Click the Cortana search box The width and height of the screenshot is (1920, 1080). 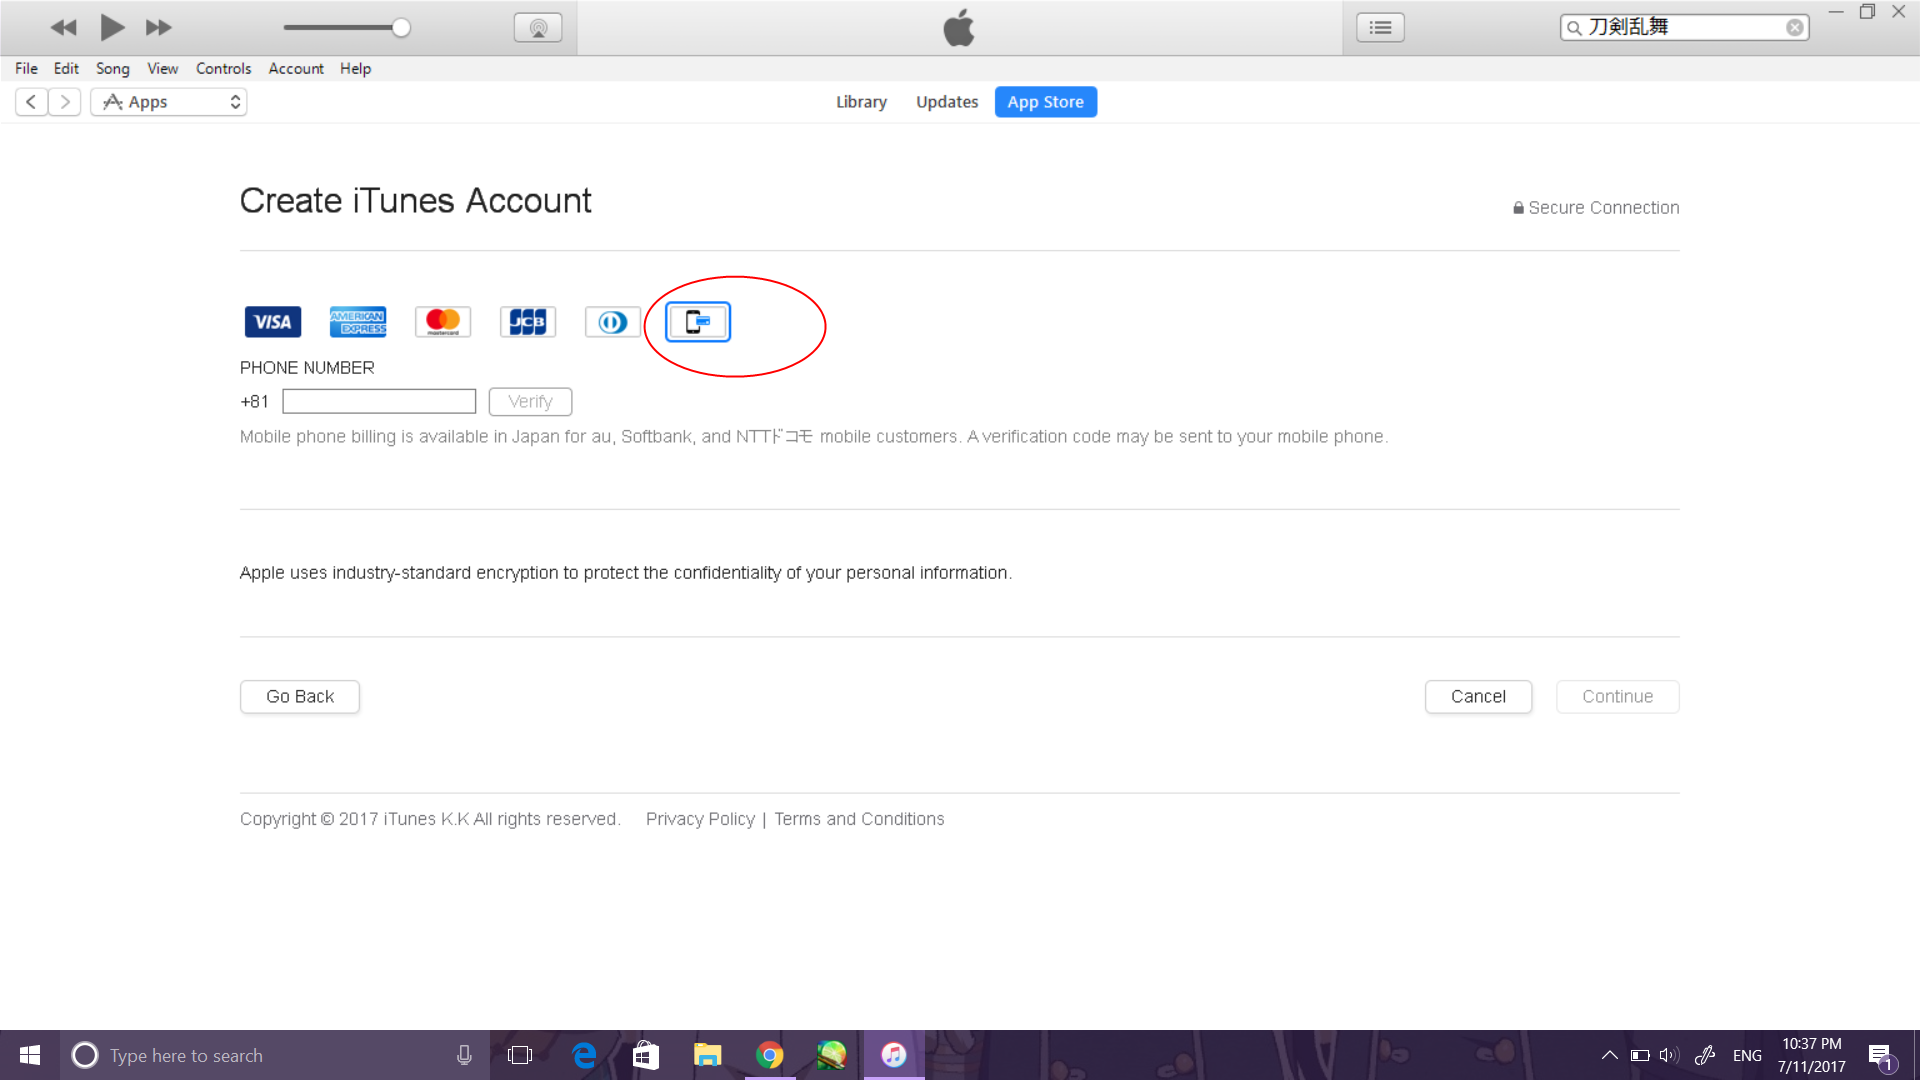(x=275, y=1055)
